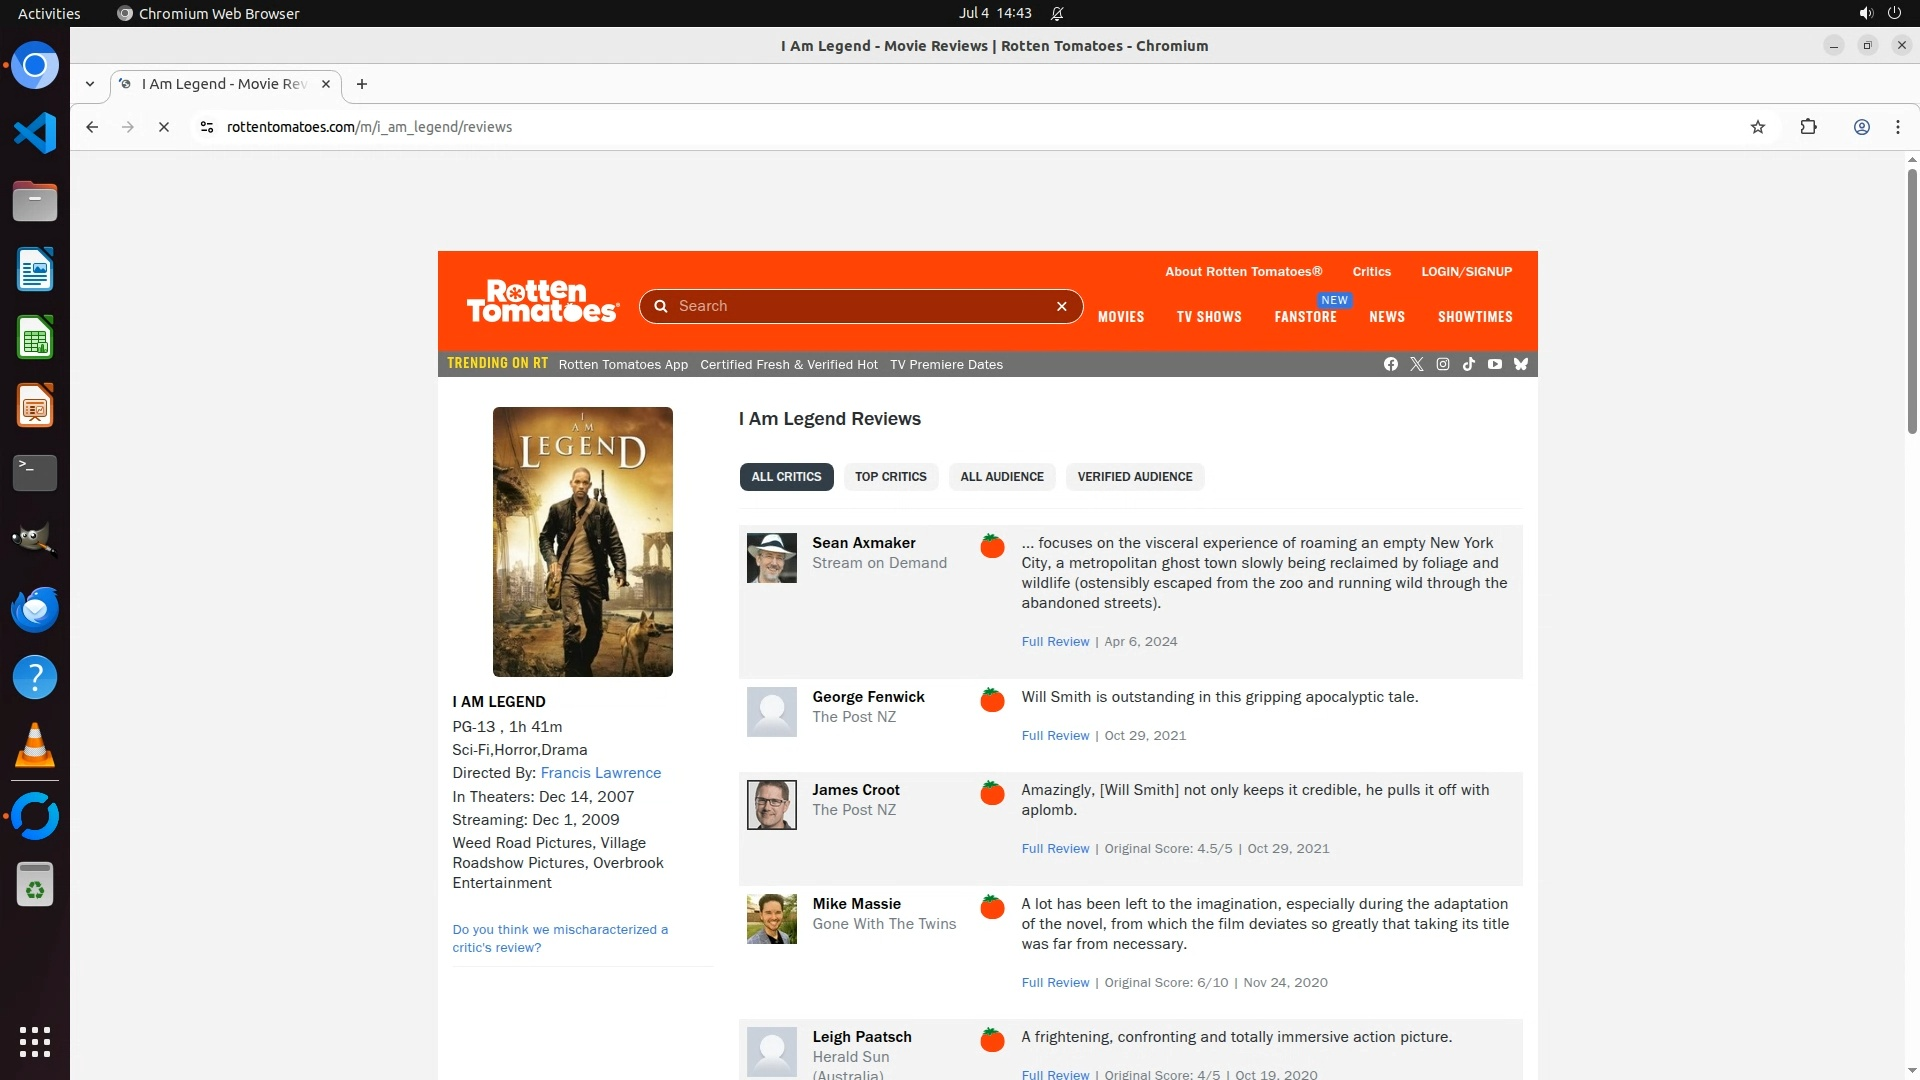1920x1080 pixels.
Task: Open director Francis Lawrence link
Action: 600,773
